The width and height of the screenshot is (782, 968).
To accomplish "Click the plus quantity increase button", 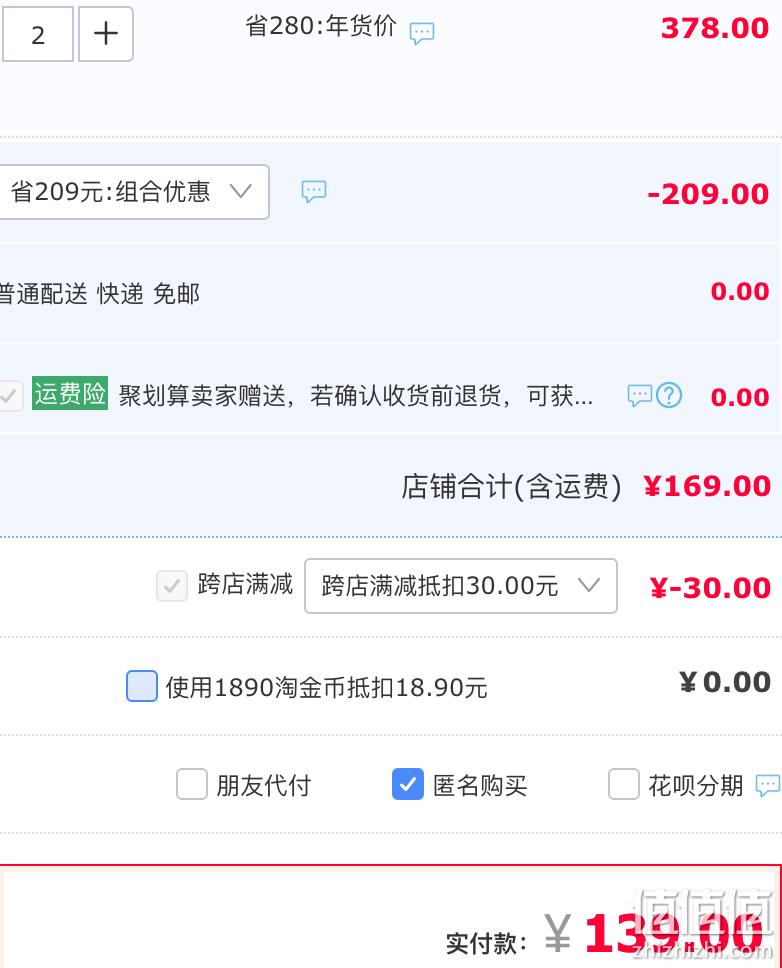I will pyautogui.click(x=106, y=33).
